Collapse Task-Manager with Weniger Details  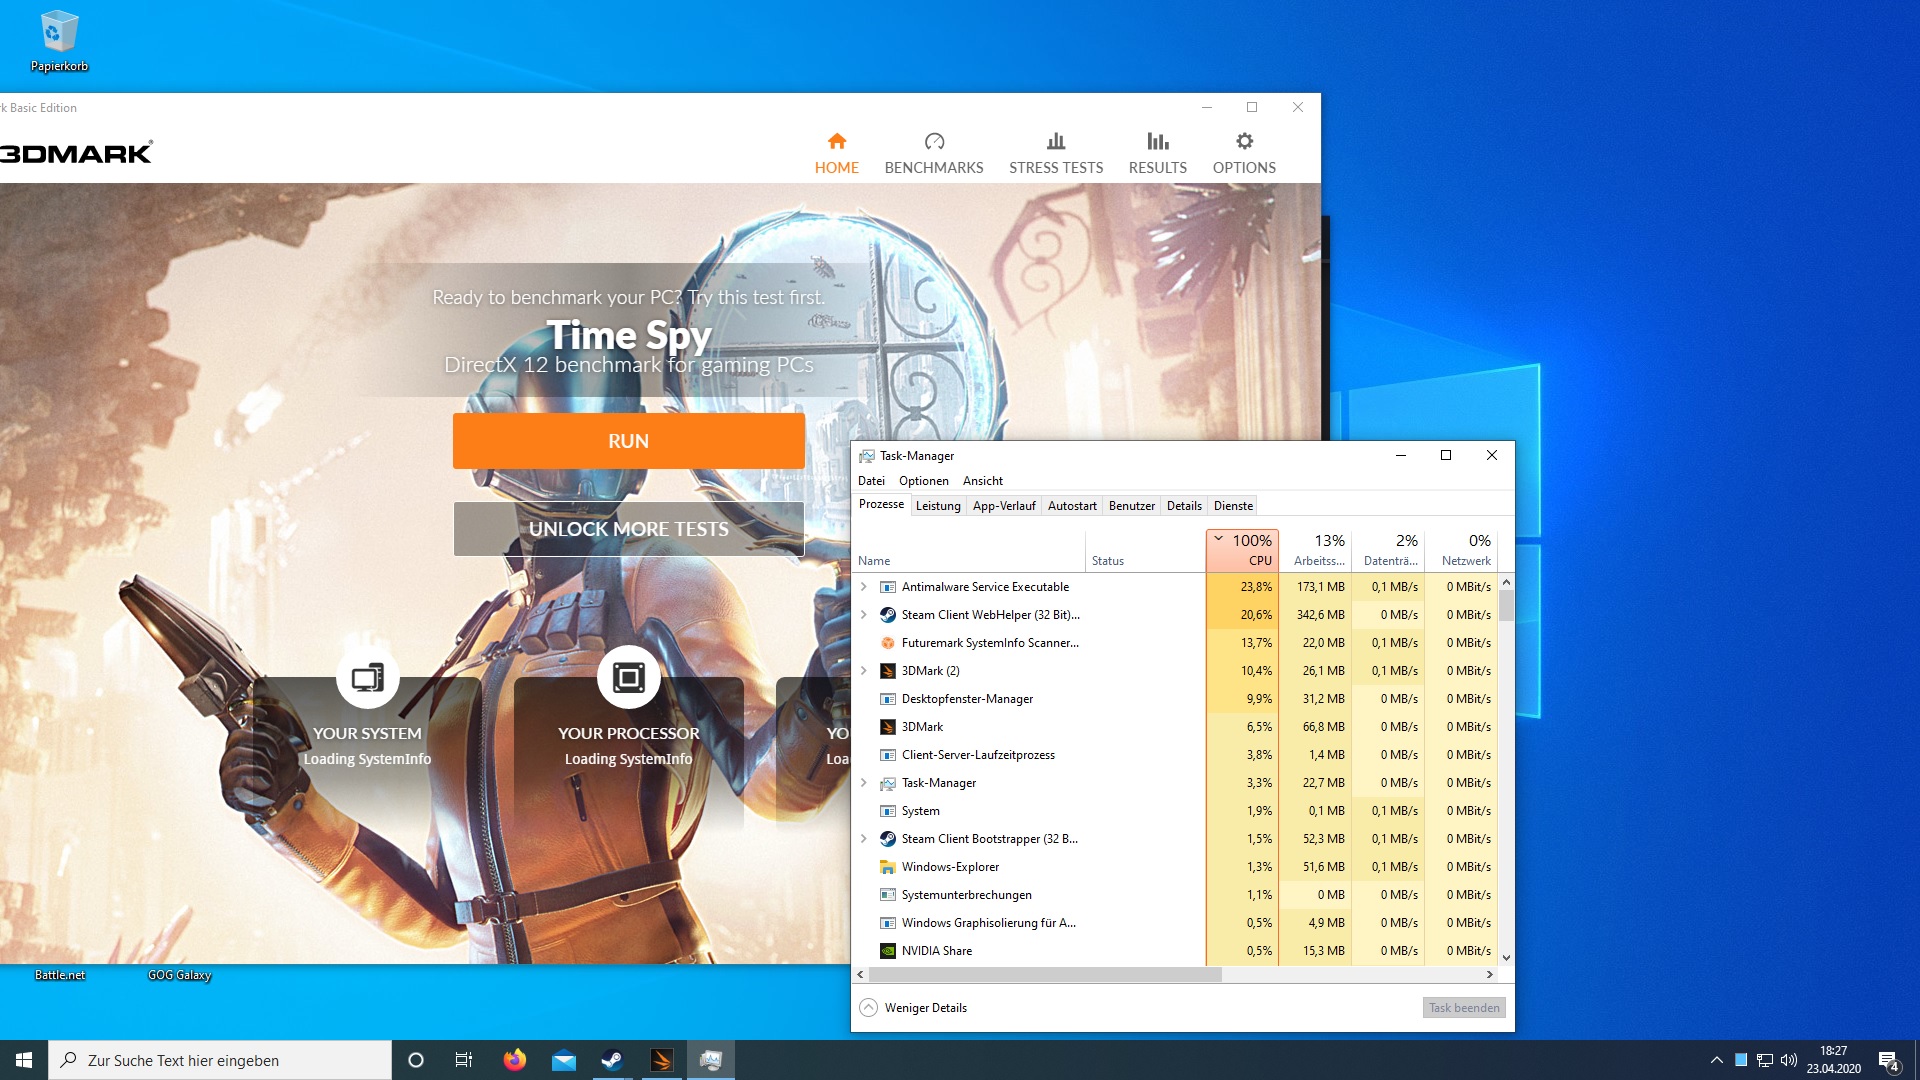tap(913, 1008)
